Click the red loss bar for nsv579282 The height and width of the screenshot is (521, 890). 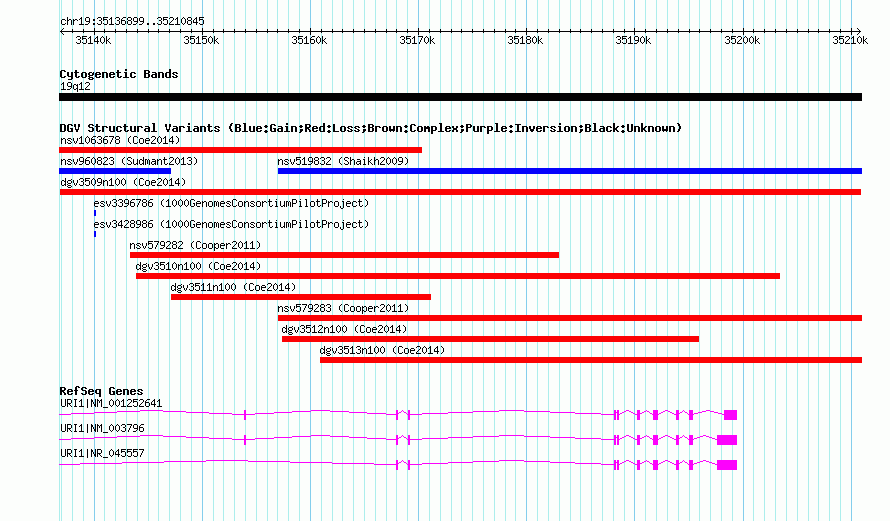(x=345, y=255)
